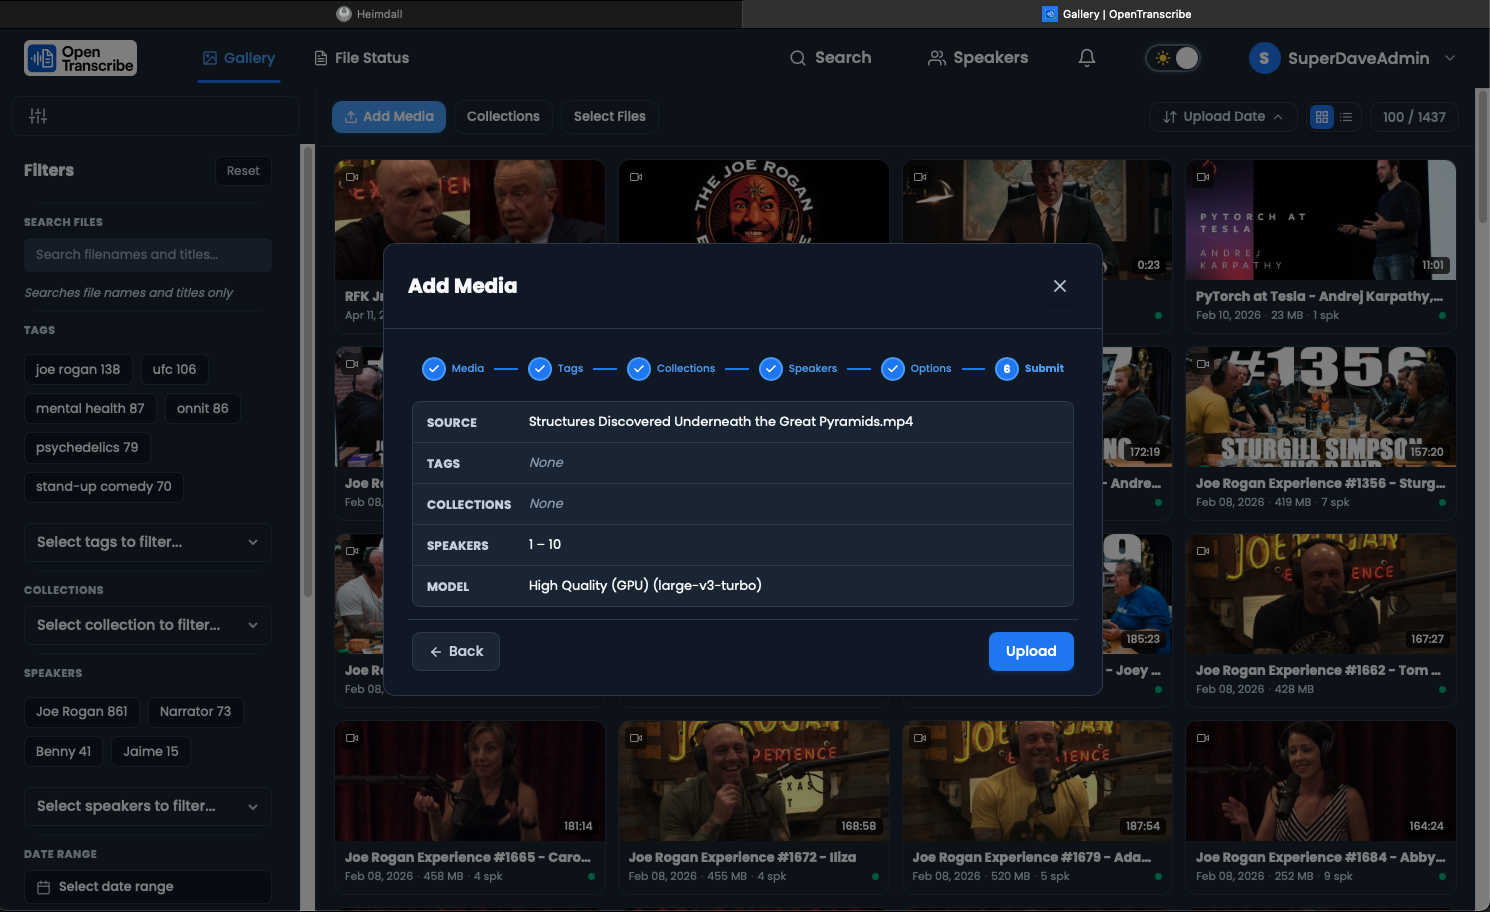Open the Select tags to filter dropdown
1490x912 pixels.
tap(148, 542)
